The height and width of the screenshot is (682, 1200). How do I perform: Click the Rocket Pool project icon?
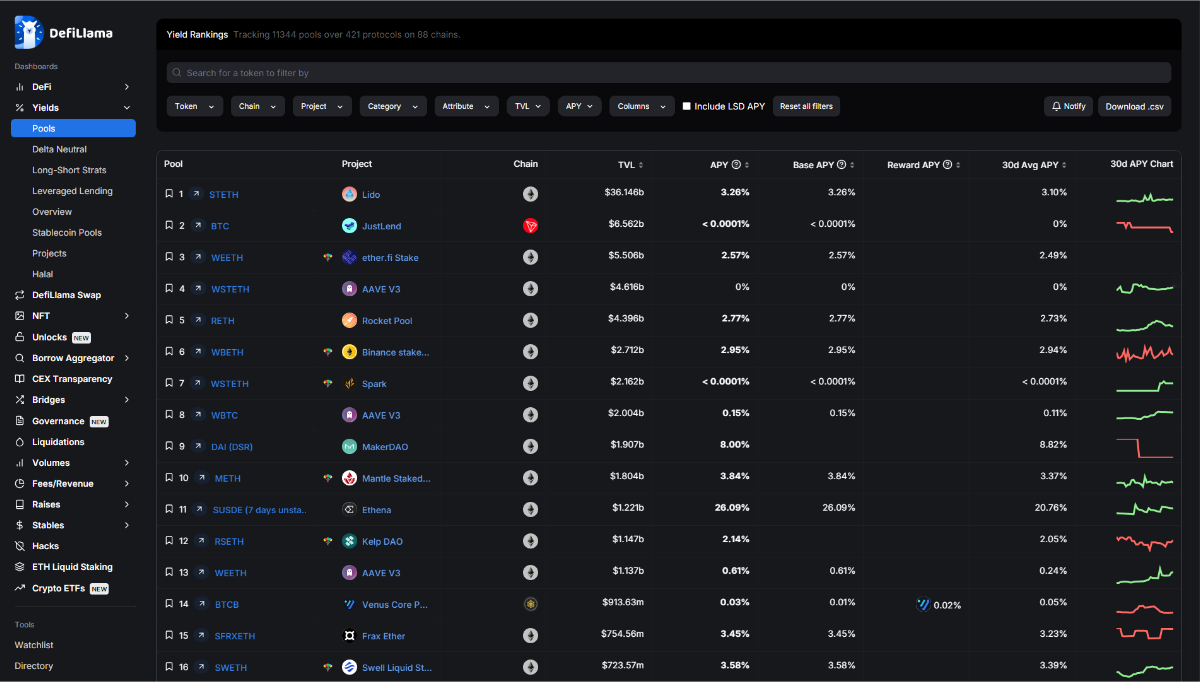(x=349, y=321)
